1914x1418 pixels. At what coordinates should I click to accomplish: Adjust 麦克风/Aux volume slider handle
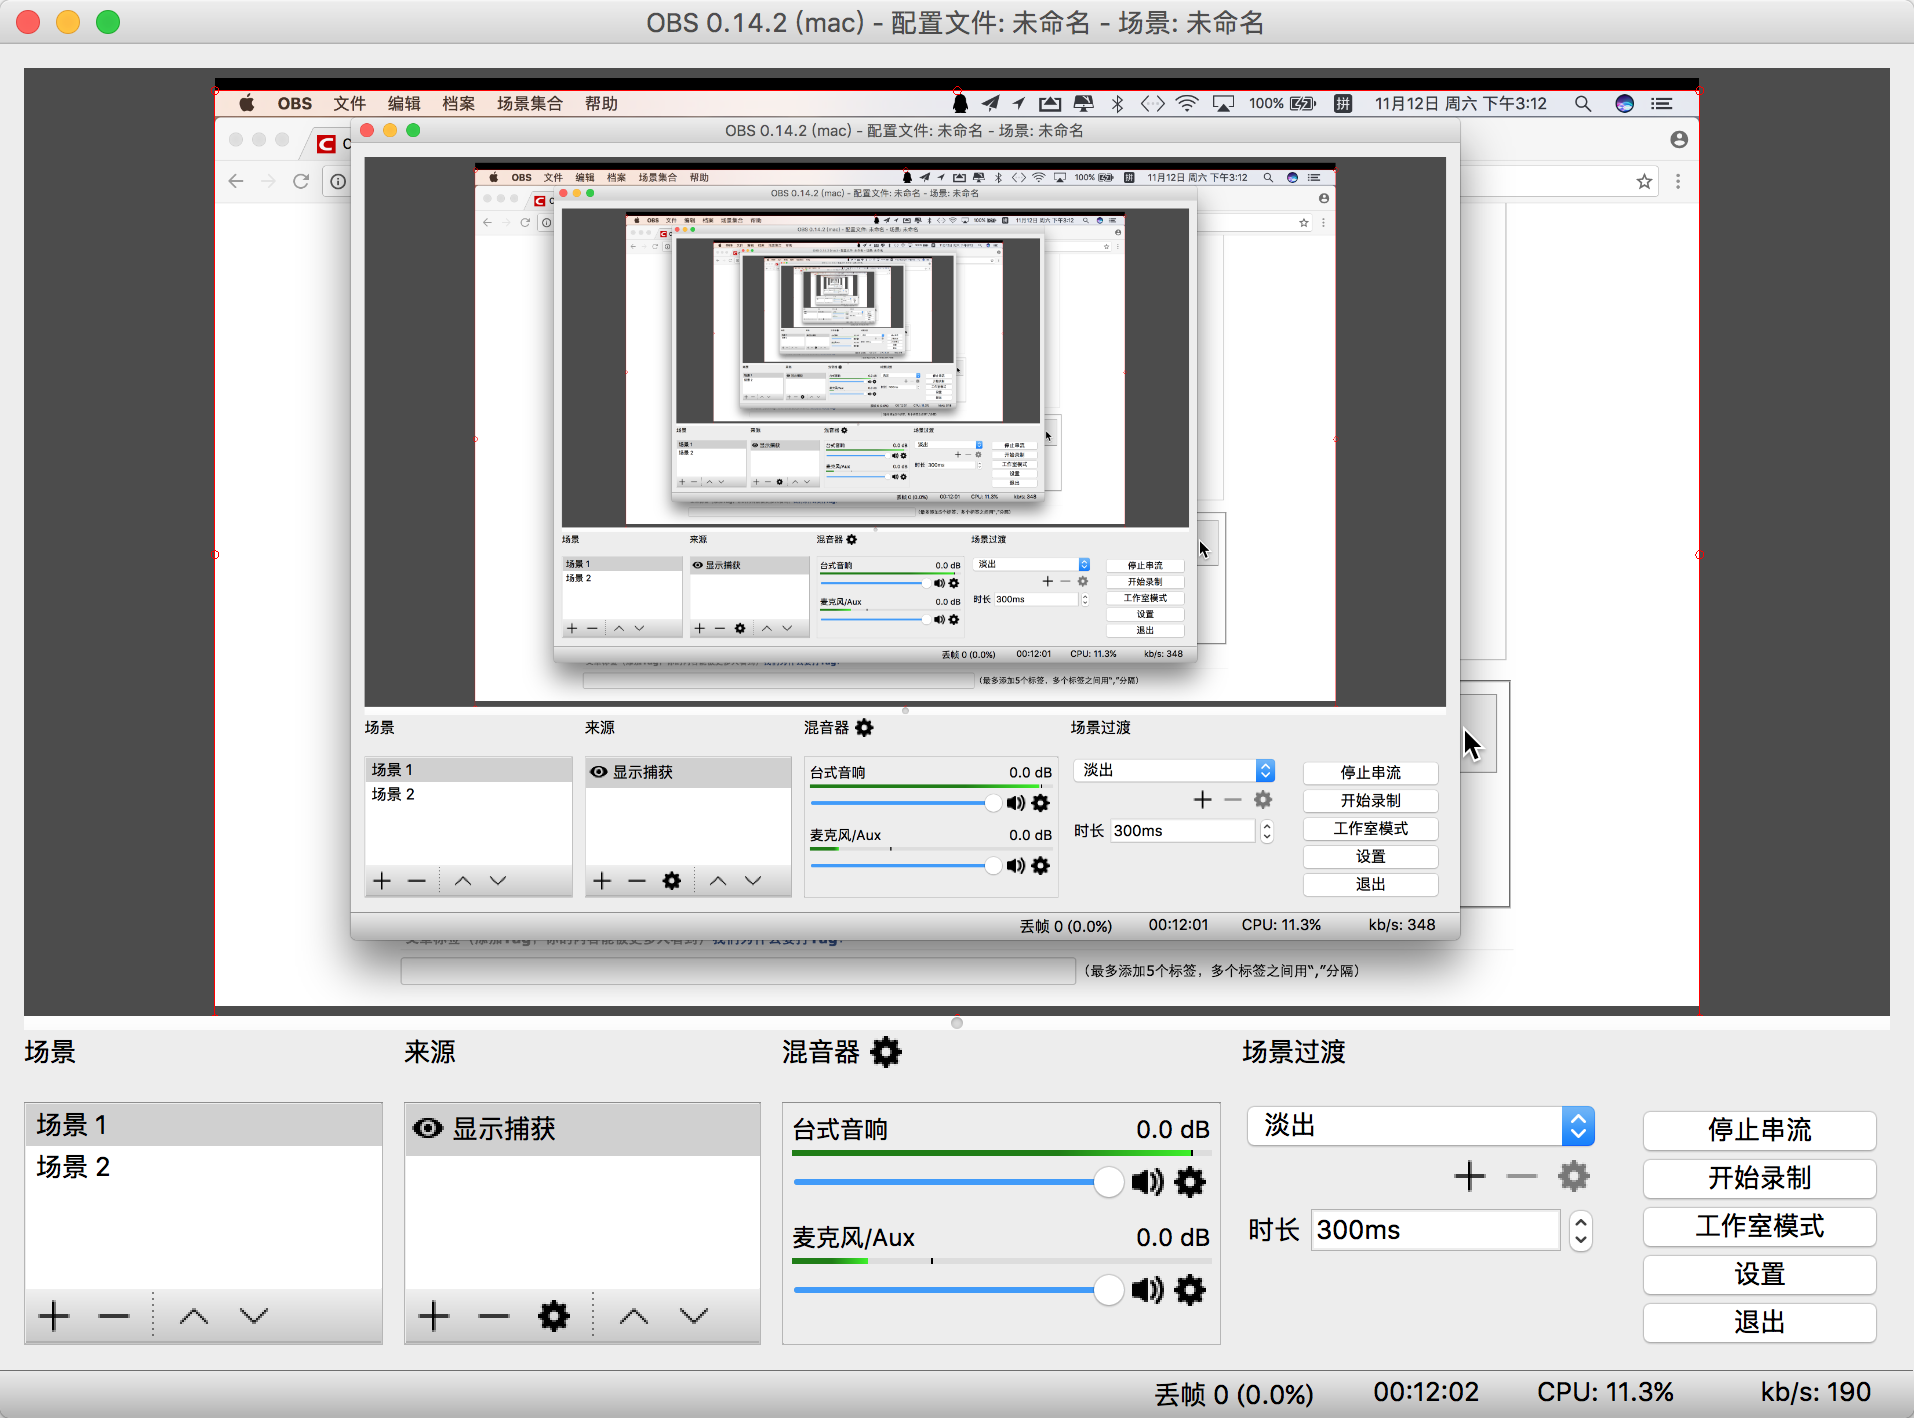pyautogui.click(x=1108, y=1290)
